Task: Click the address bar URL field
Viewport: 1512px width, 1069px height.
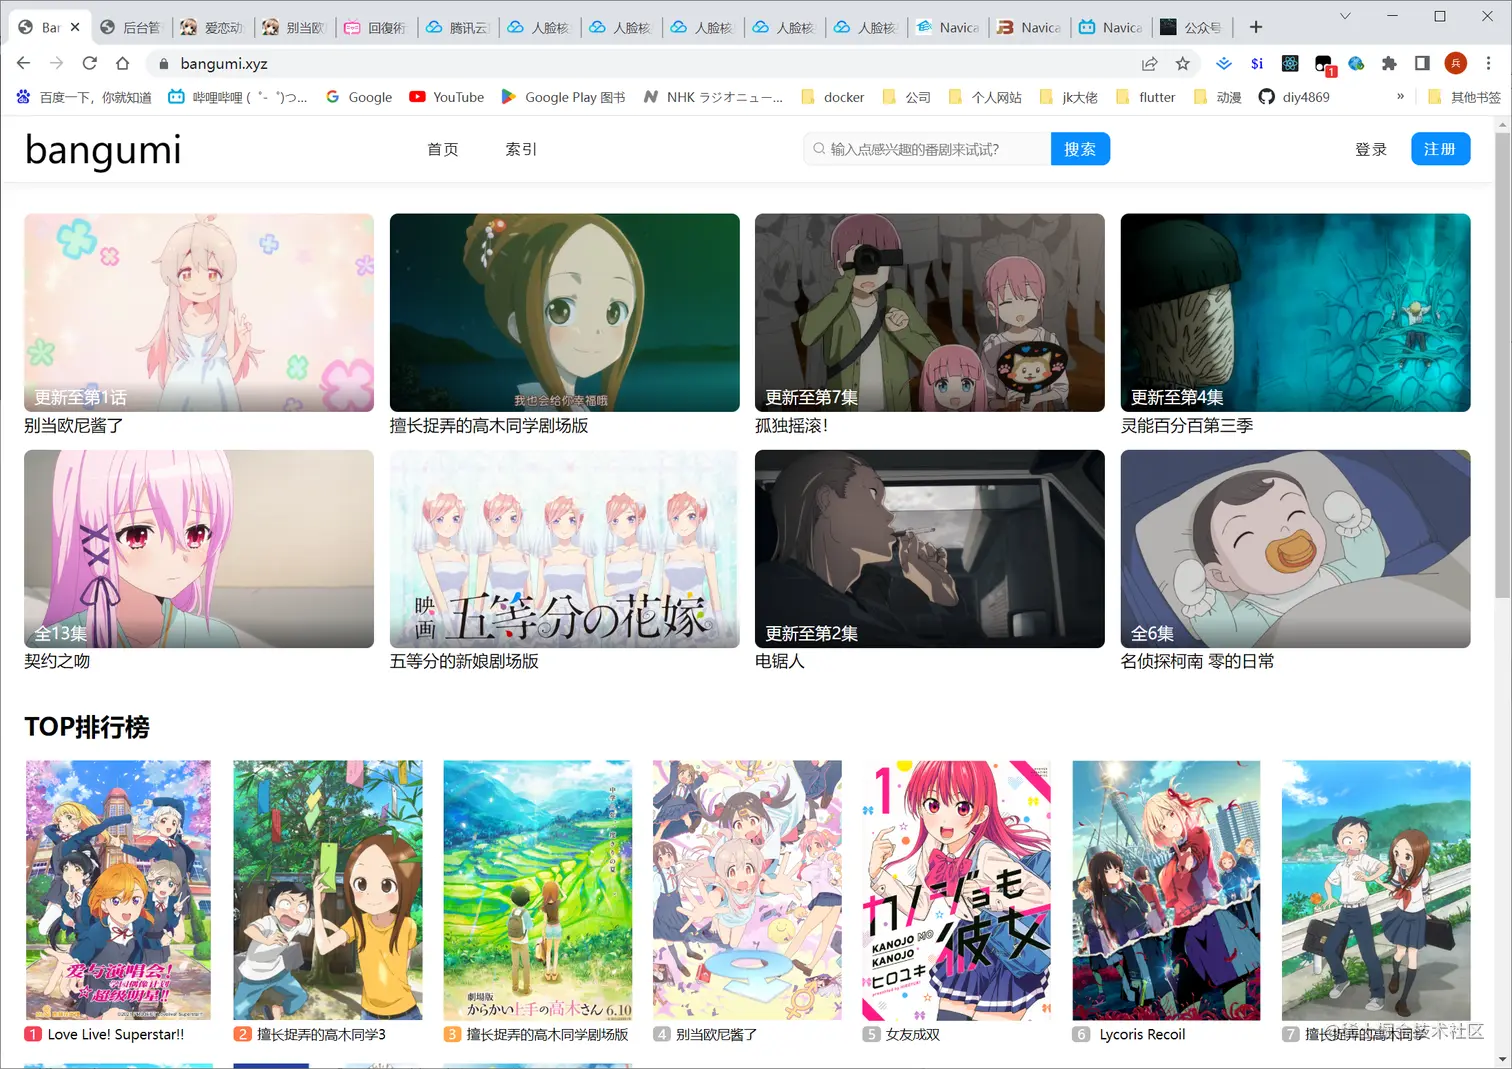Action: [x=640, y=63]
